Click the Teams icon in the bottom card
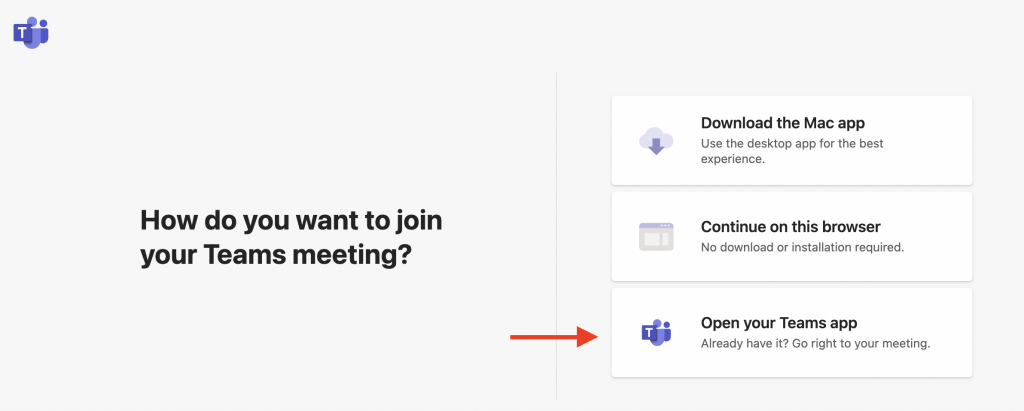Screen dimensions: 1024x411 (656, 333)
